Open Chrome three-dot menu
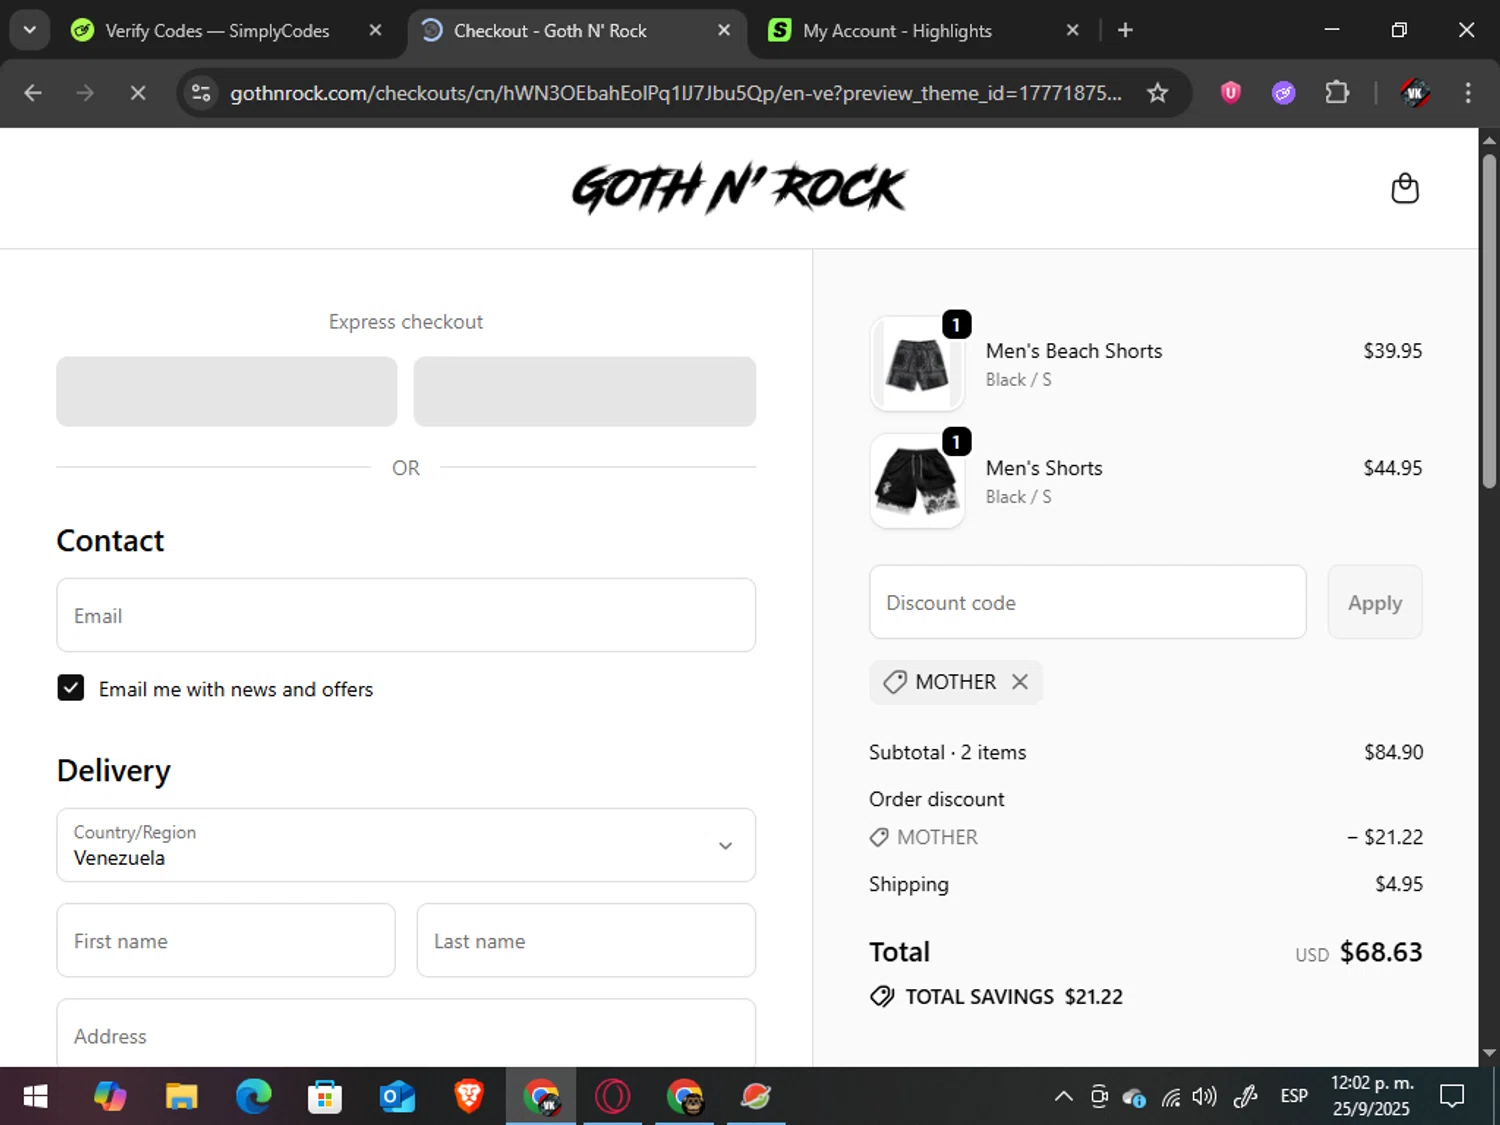This screenshot has height=1125, width=1500. coord(1468,93)
